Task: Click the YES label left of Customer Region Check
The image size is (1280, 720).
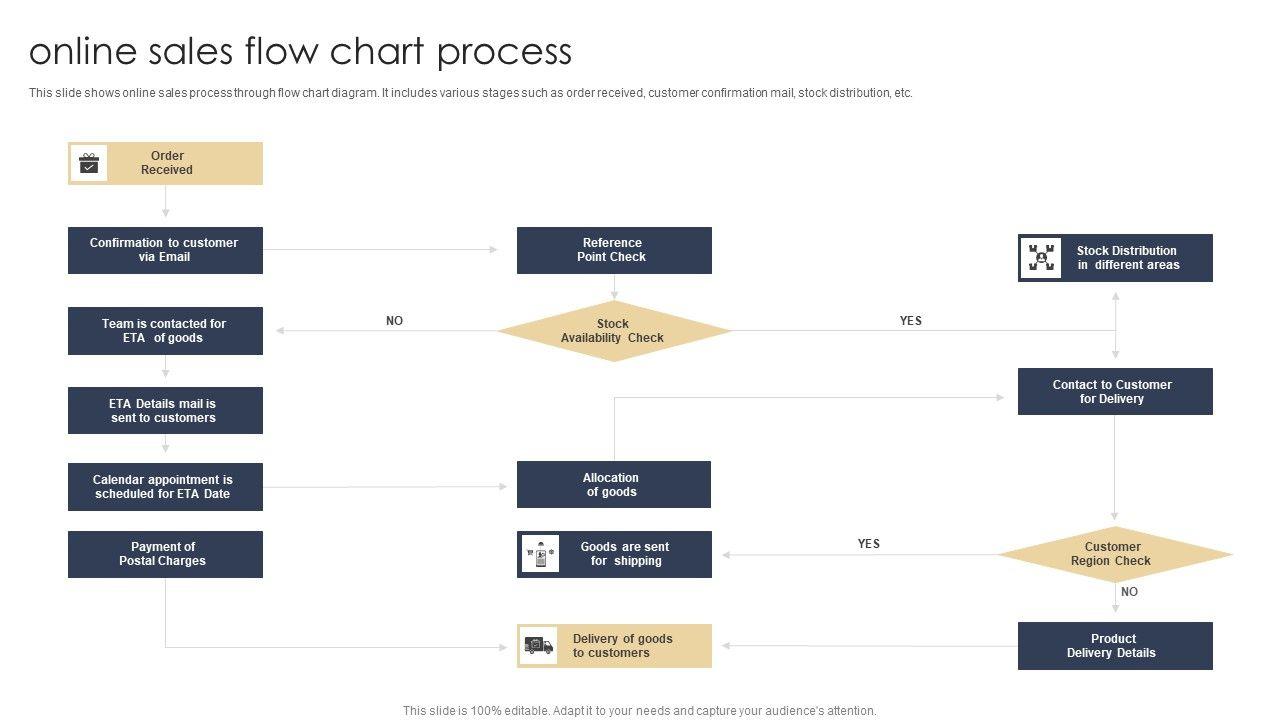Action: [869, 544]
